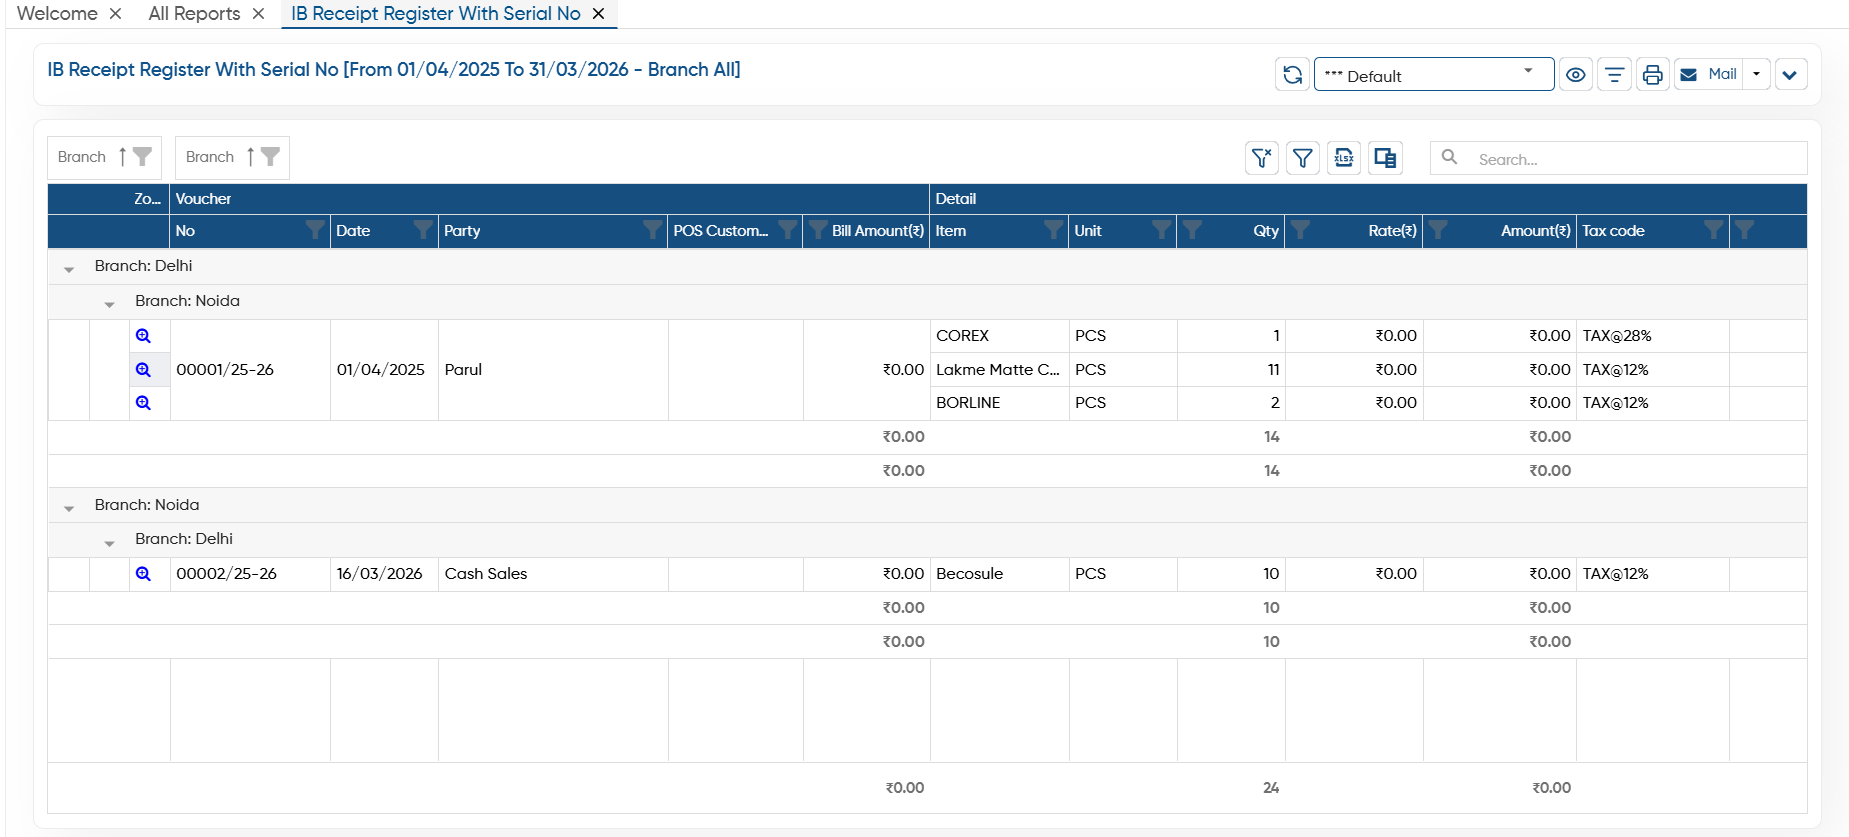Close the Welcome tab
This screenshot has width=1849, height=837.
(x=116, y=14)
